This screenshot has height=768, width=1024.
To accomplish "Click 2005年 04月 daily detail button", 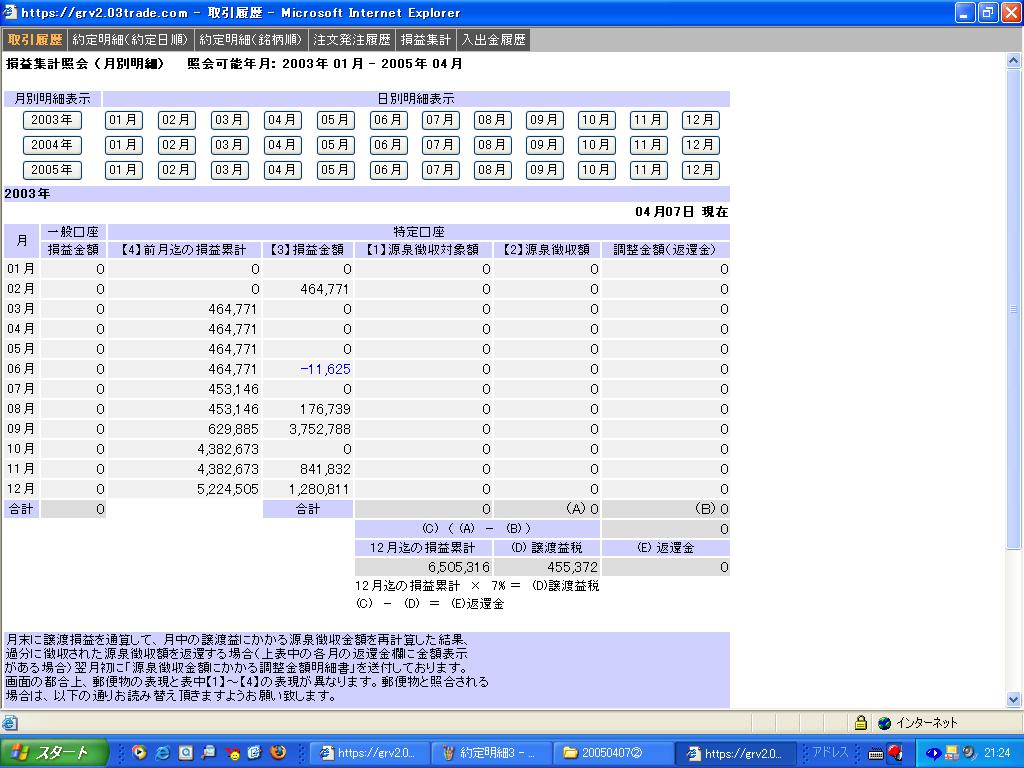I will (282, 170).
